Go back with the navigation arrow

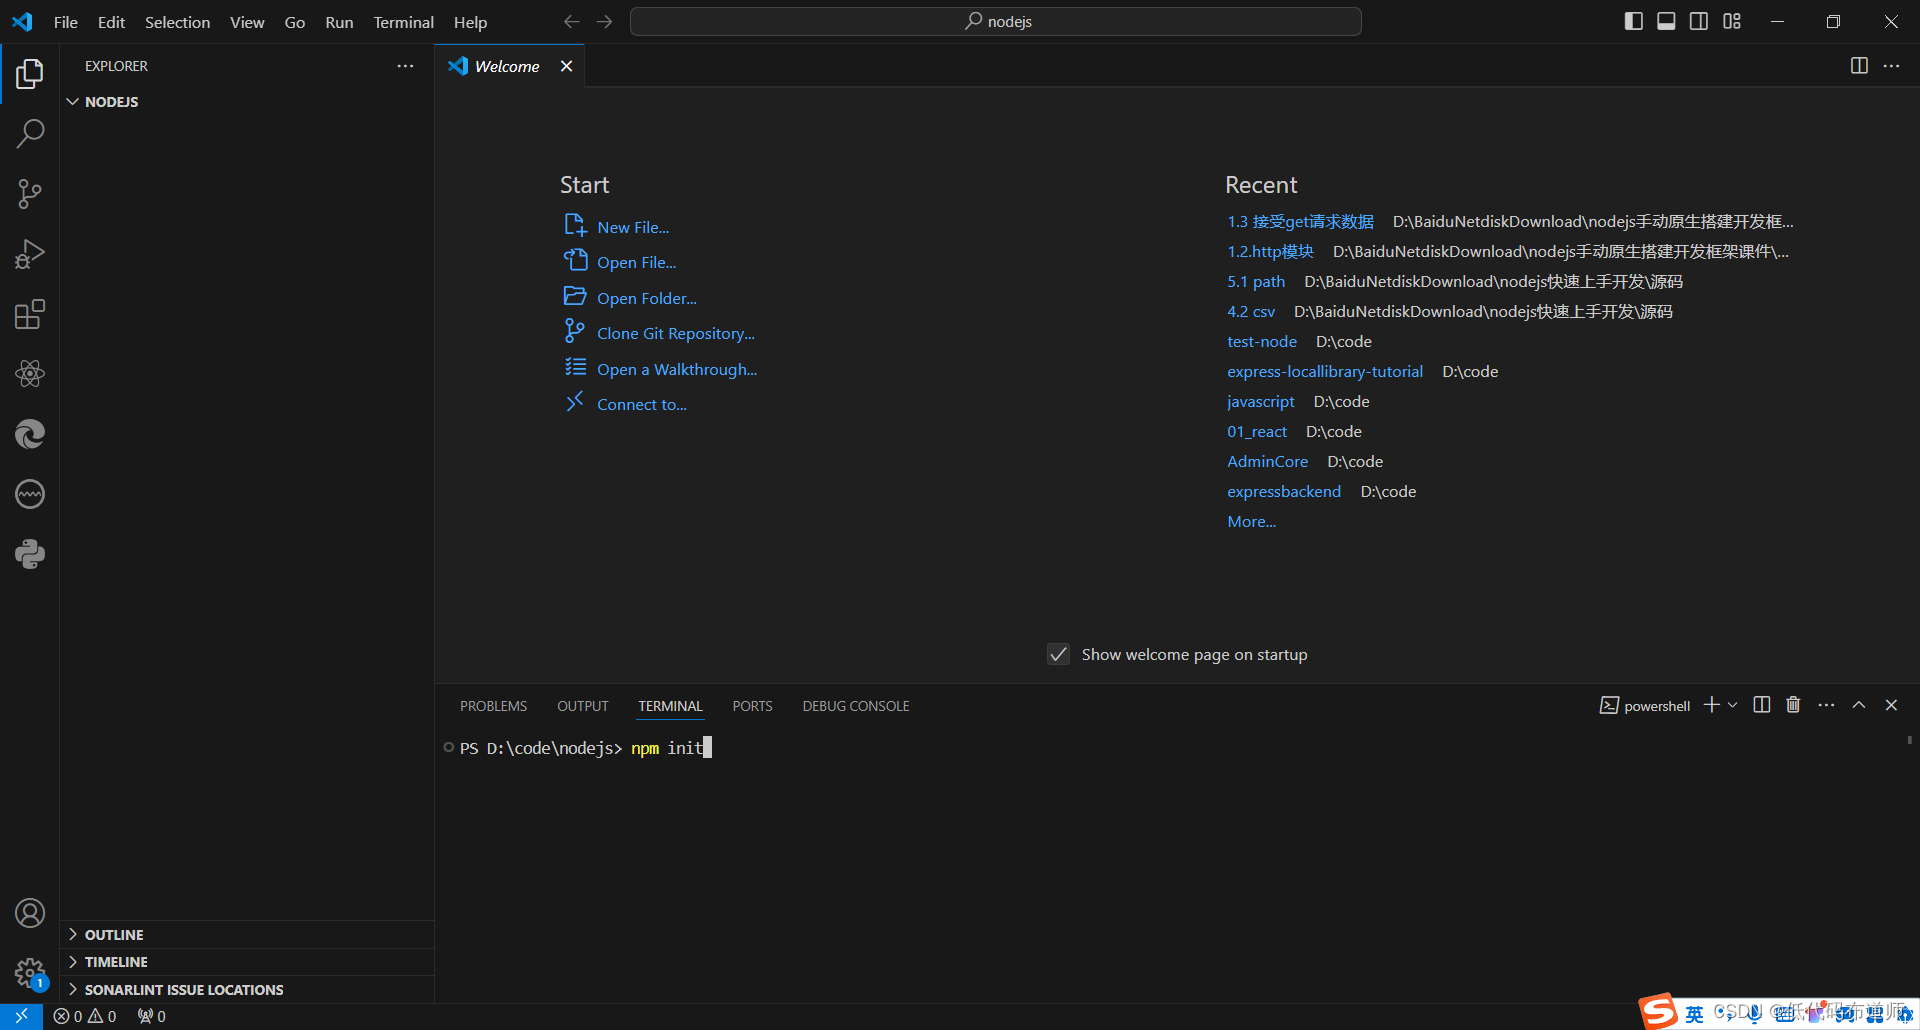point(571,21)
